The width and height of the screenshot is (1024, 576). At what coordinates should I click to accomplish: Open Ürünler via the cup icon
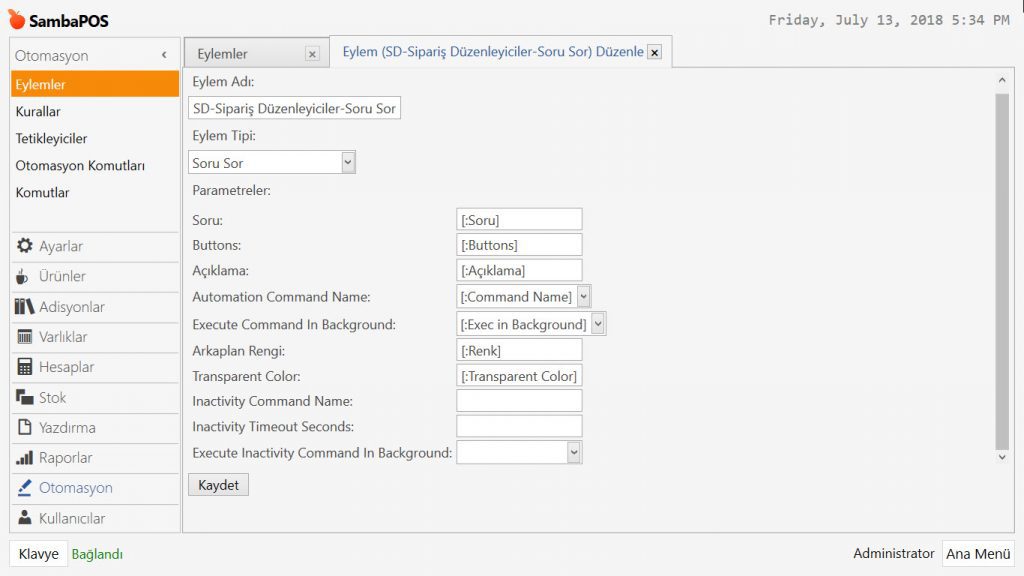[x=23, y=277]
